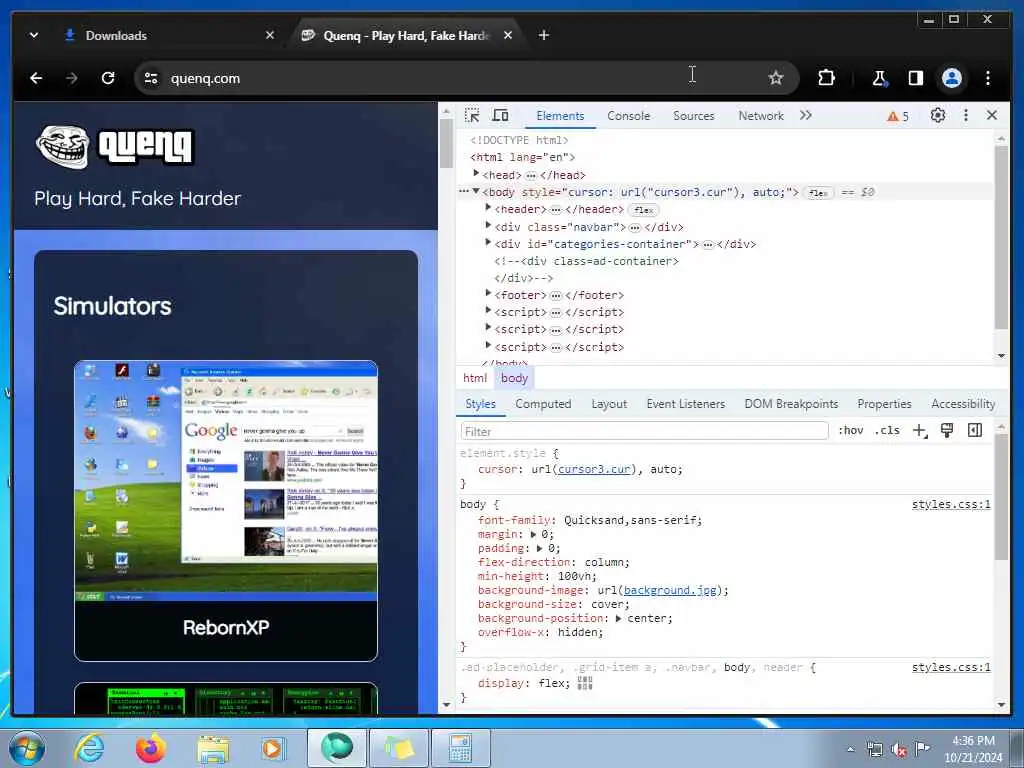Open the Chrome three-dot menu
The height and width of the screenshot is (768, 1024).
pos(988,78)
